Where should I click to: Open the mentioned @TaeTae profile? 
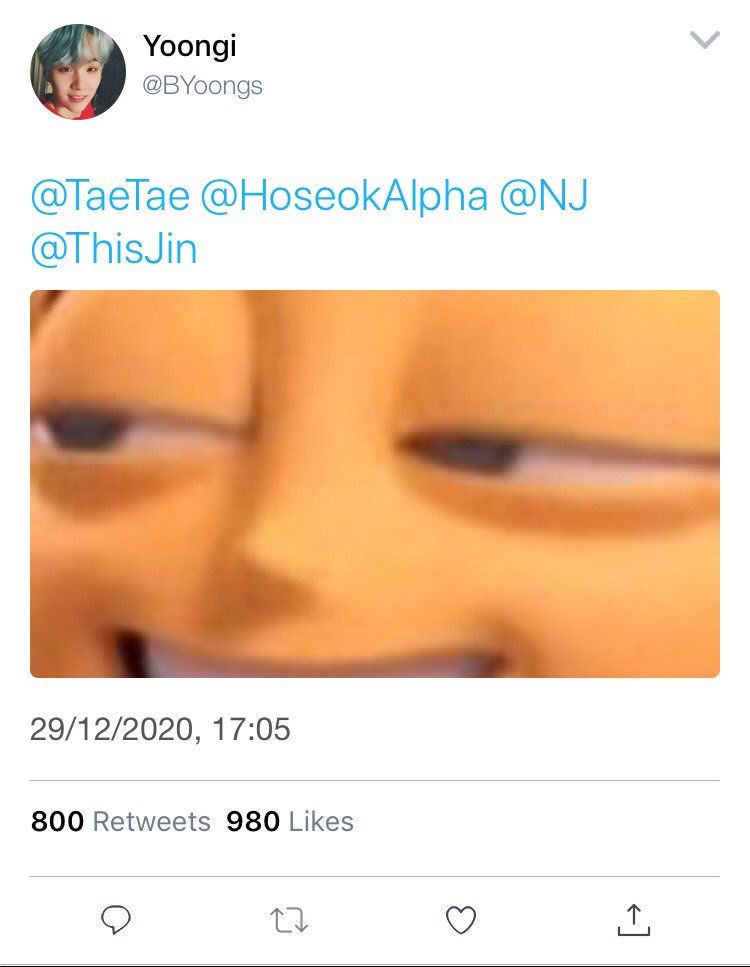click(110, 195)
